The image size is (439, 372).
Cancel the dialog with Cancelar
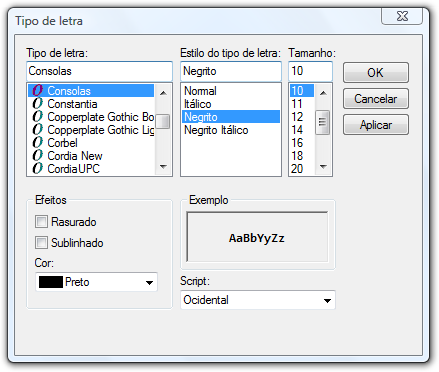point(376,99)
